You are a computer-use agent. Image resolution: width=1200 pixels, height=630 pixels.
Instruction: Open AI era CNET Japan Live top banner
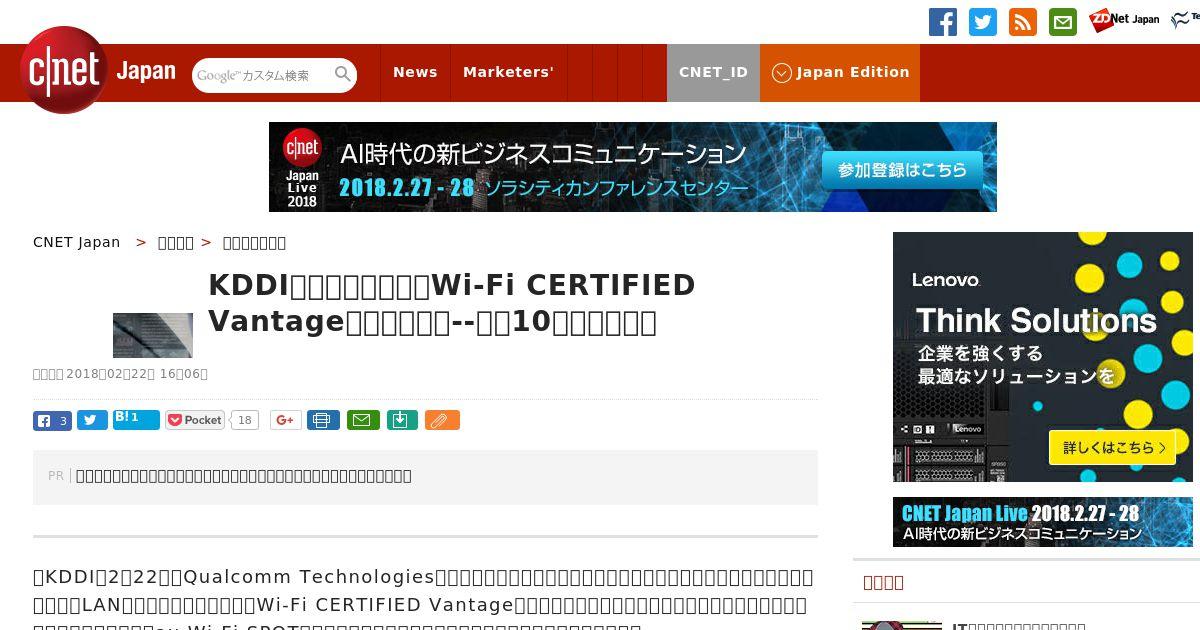[632, 167]
